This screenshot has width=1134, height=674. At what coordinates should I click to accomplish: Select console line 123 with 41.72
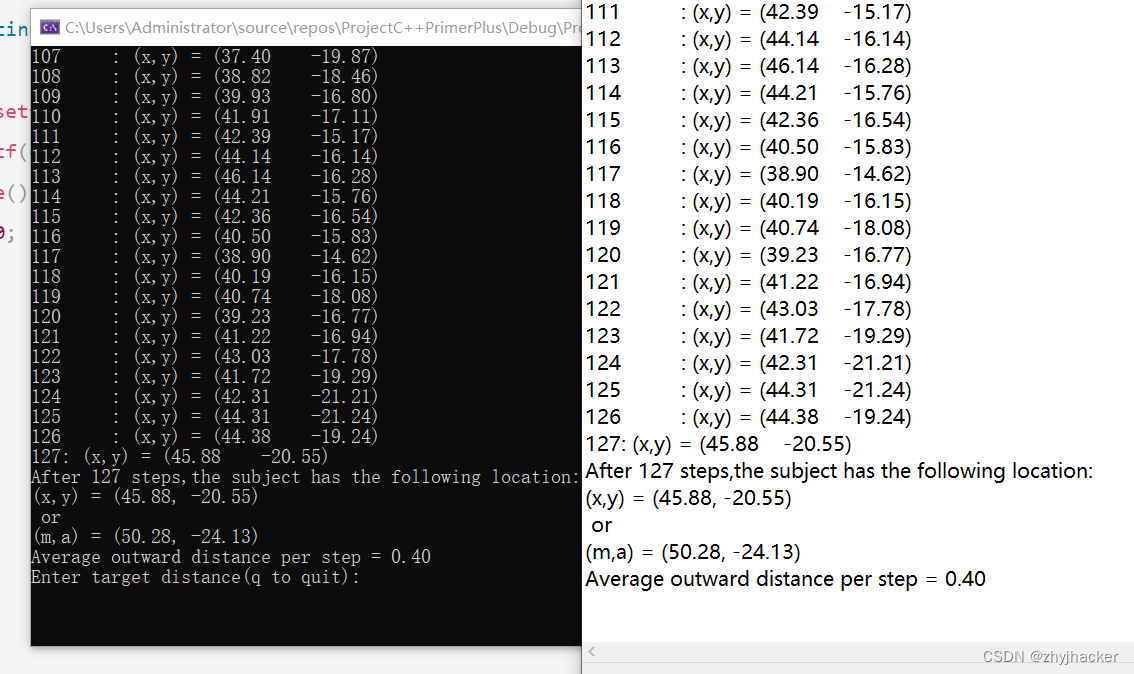[x=205, y=377]
